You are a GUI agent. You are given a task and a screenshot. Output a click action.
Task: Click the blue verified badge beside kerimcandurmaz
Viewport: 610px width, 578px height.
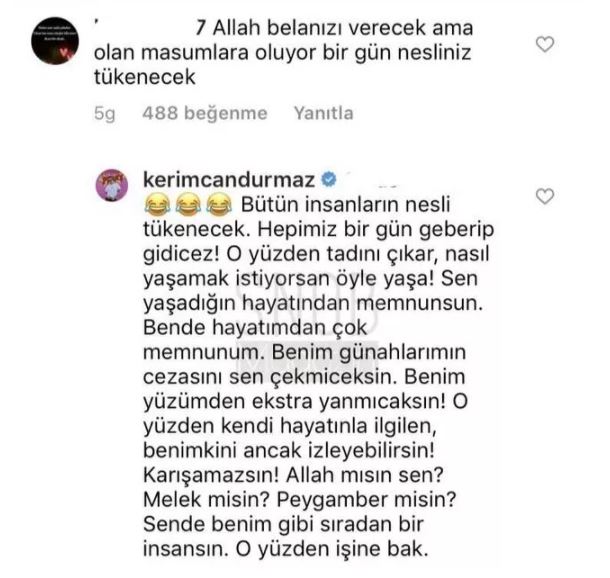[x=329, y=180]
